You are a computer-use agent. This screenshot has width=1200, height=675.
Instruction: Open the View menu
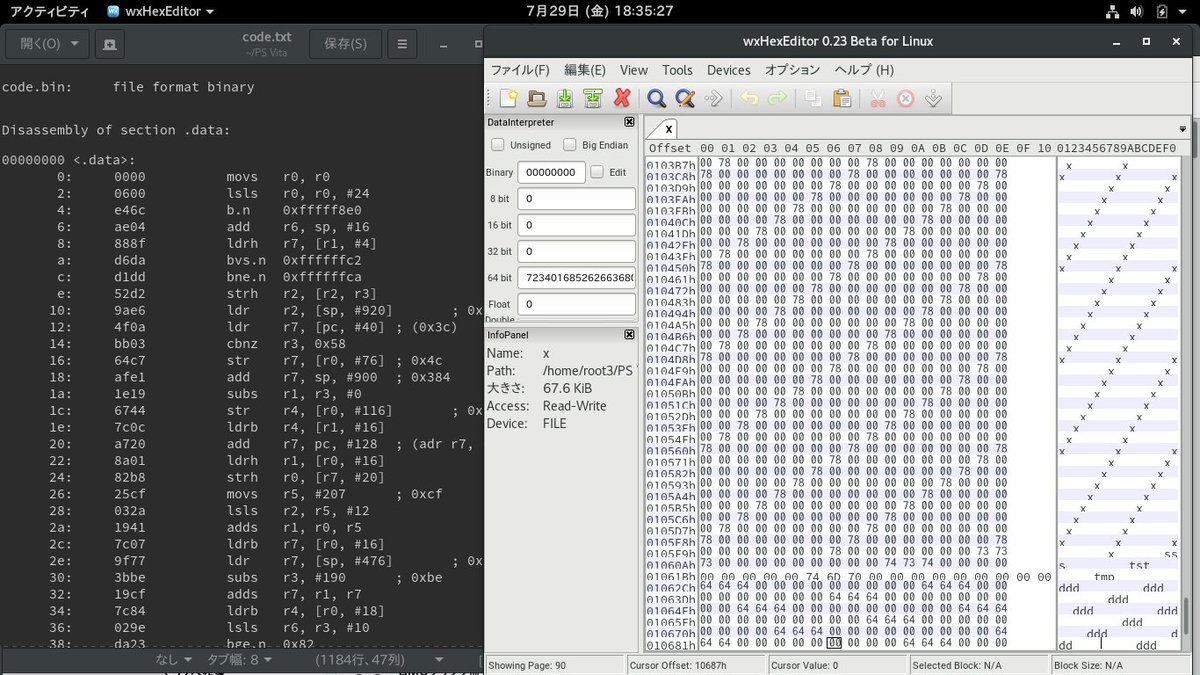(x=634, y=70)
